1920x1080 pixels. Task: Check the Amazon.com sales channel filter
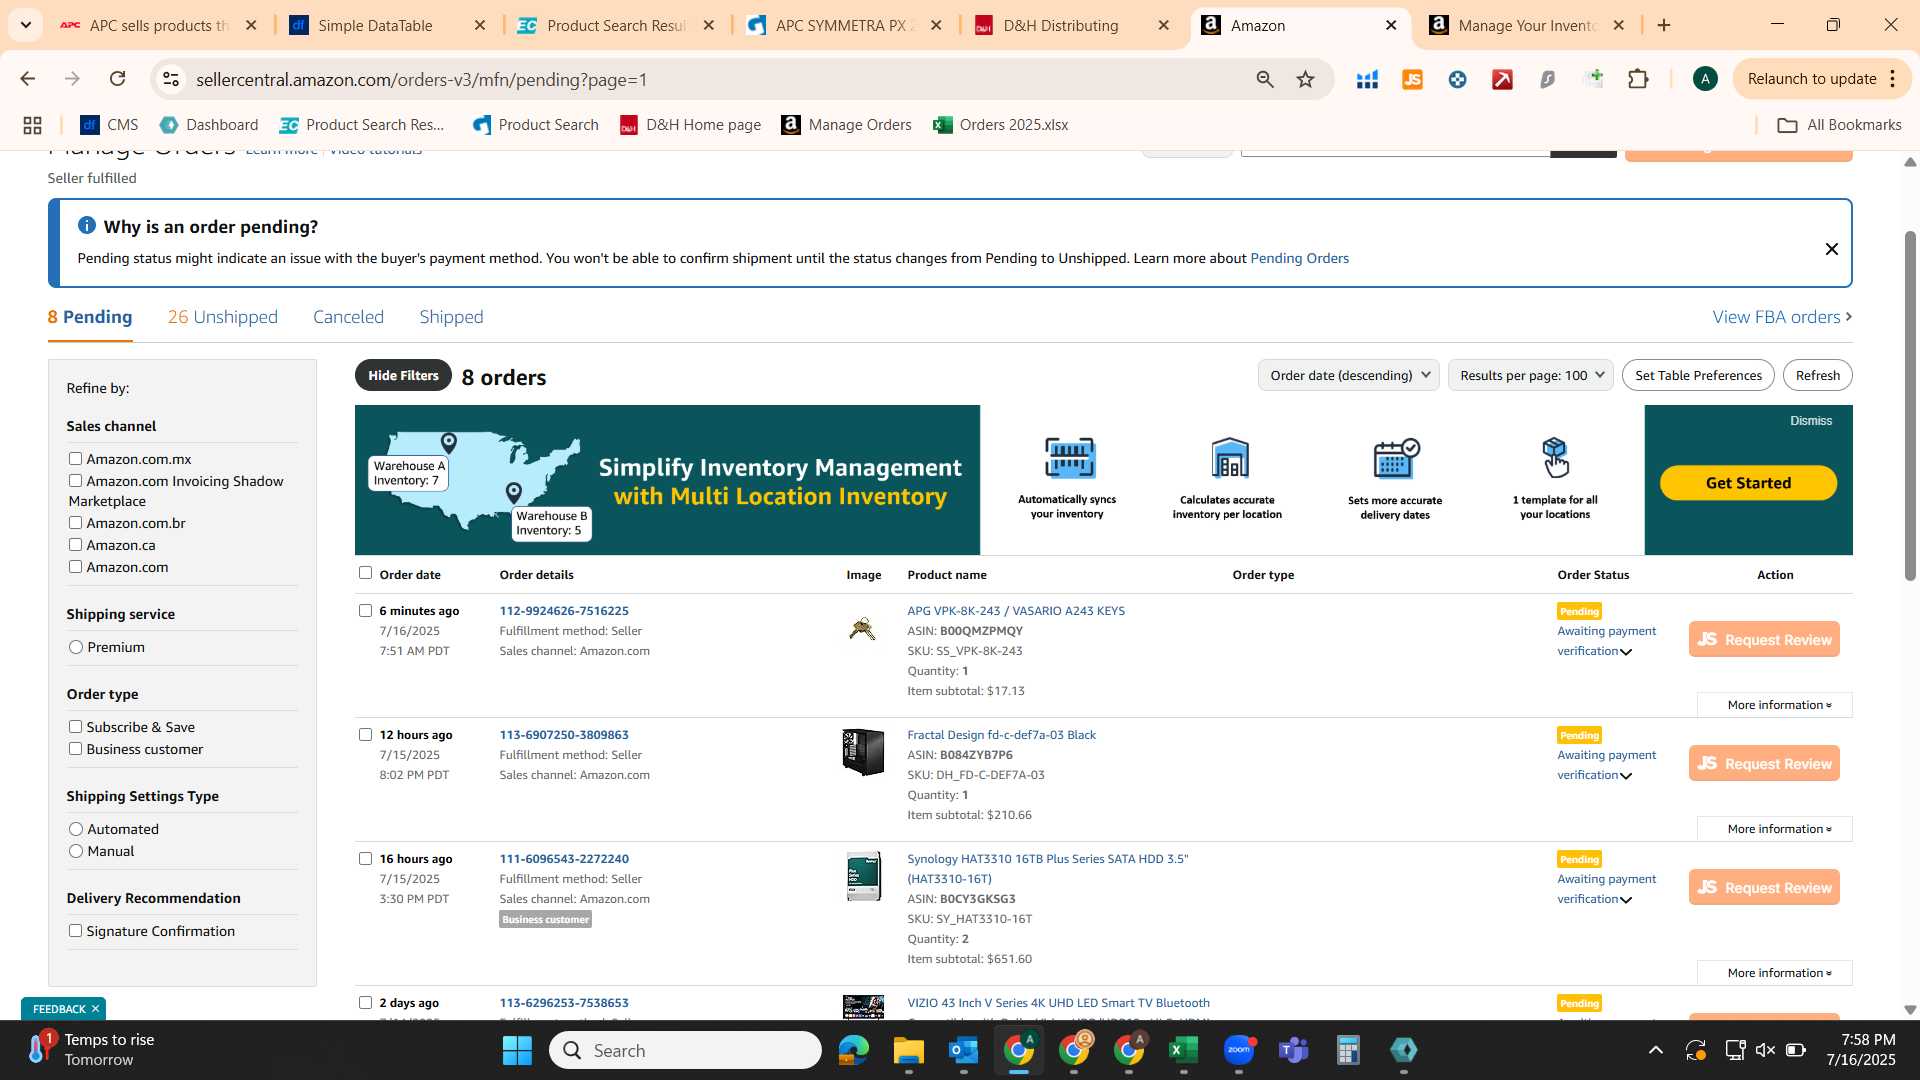tap(75, 566)
